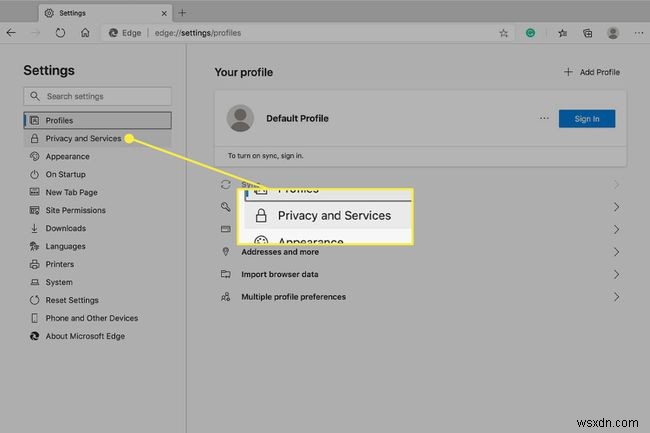This screenshot has height=433, width=650.
Task: Expand the Multiple profile preferences chevron
Action: 616,297
